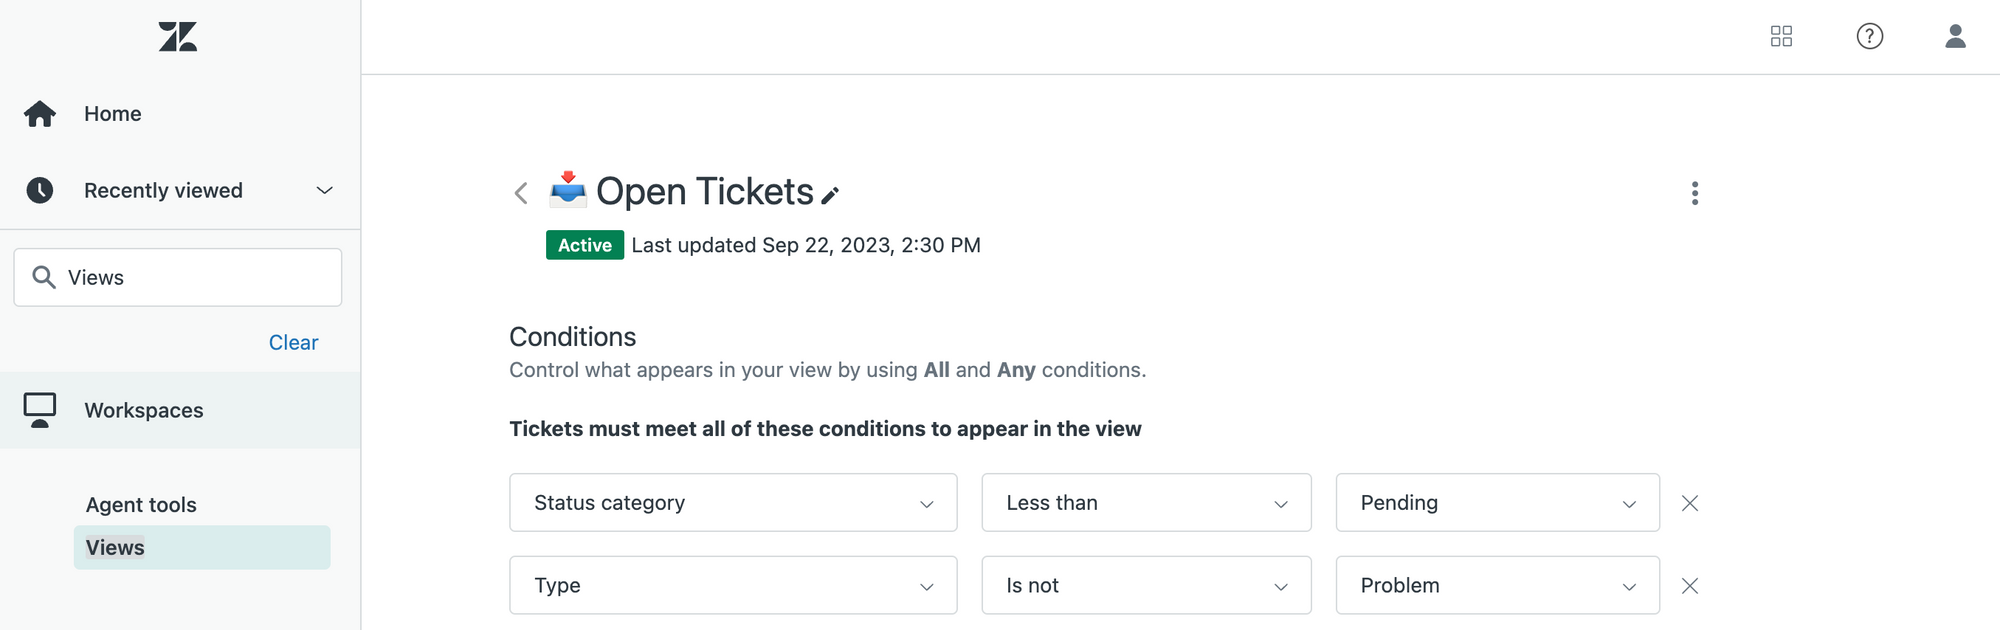Open the Less than operator dropdown
Screen dimensions: 2000x630
[x=1145, y=503]
